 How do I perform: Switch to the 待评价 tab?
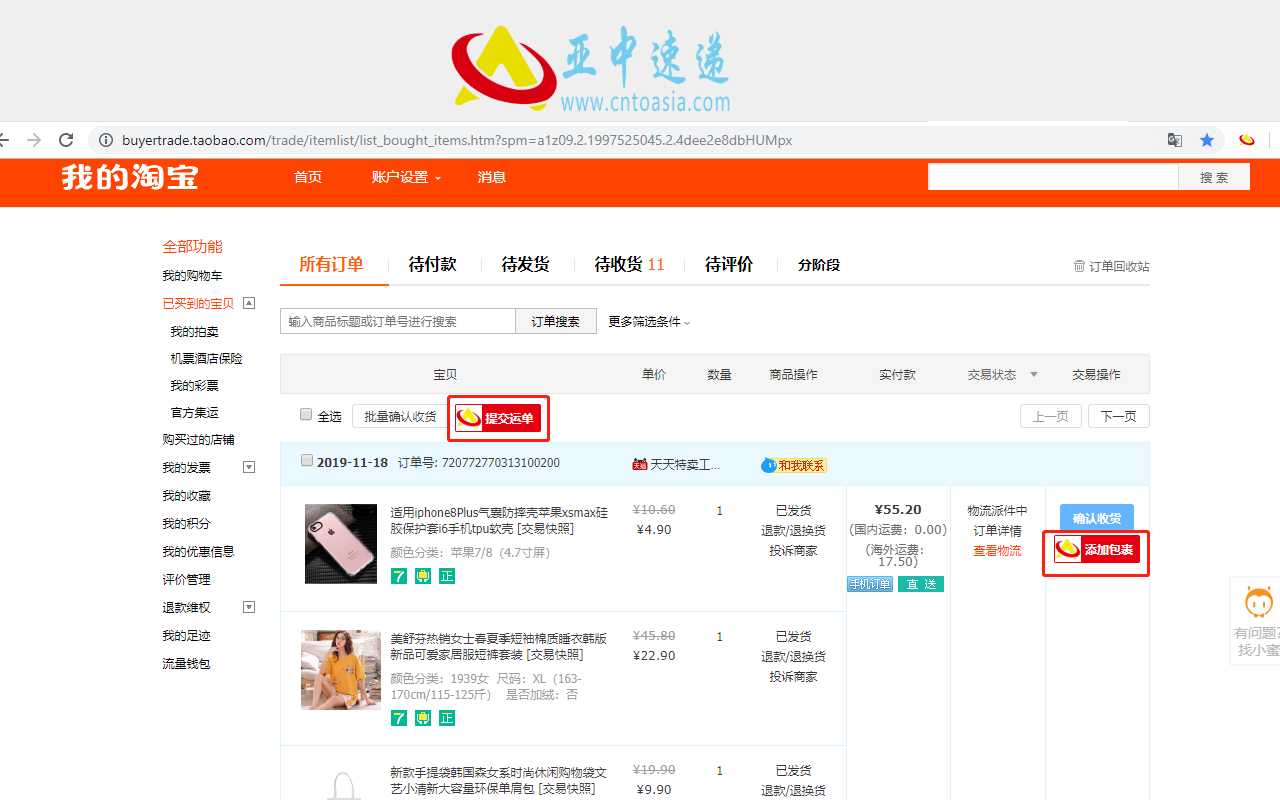pos(729,264)
